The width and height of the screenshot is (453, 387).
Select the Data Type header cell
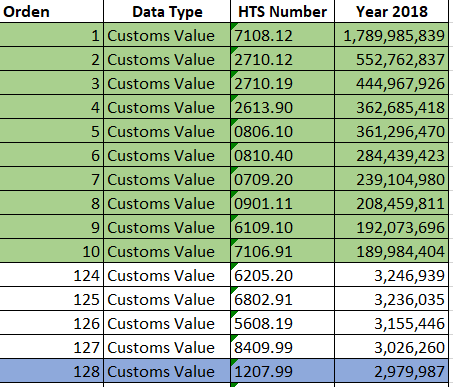167,11
